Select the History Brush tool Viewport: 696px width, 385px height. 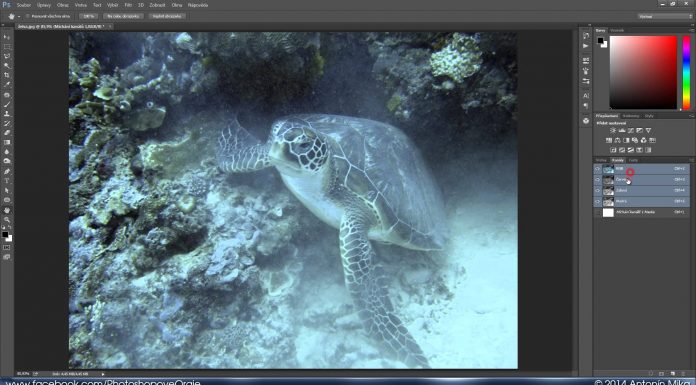(x=7, y=123)
